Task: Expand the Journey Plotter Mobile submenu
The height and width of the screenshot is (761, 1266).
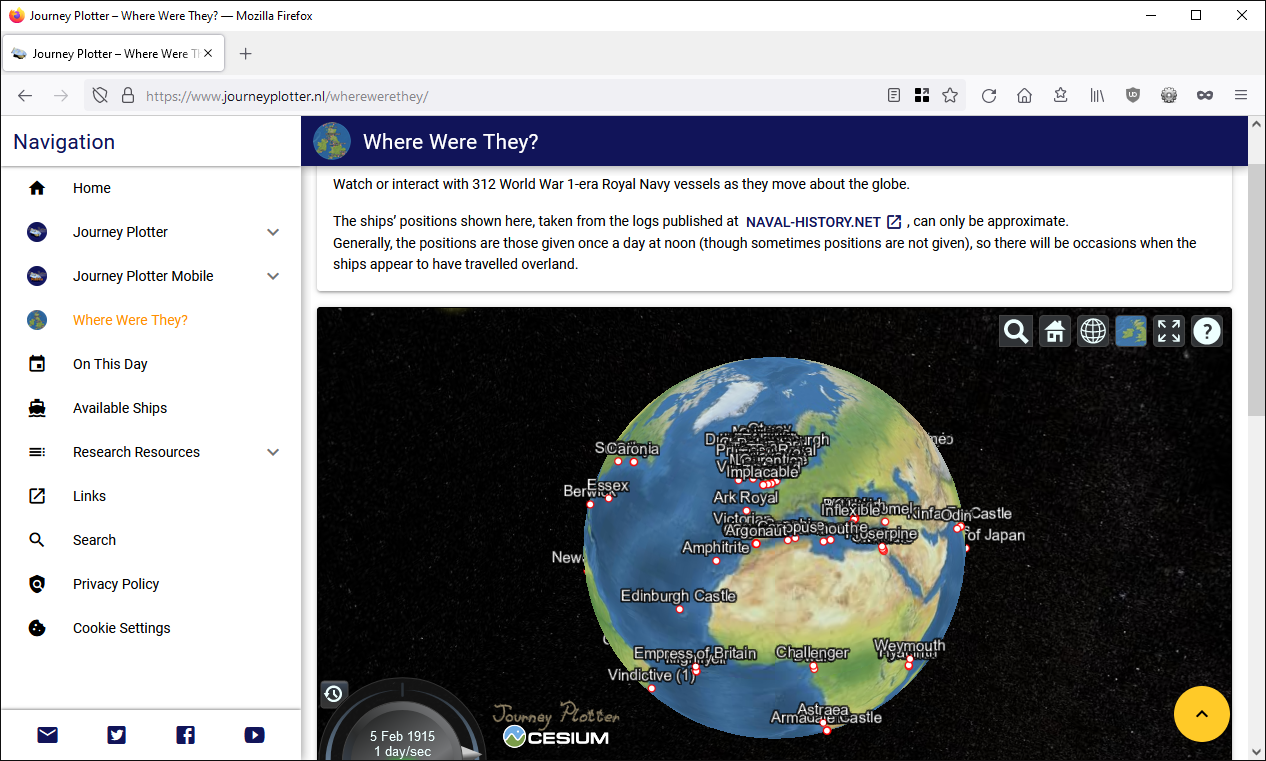Action: point(273,276)
